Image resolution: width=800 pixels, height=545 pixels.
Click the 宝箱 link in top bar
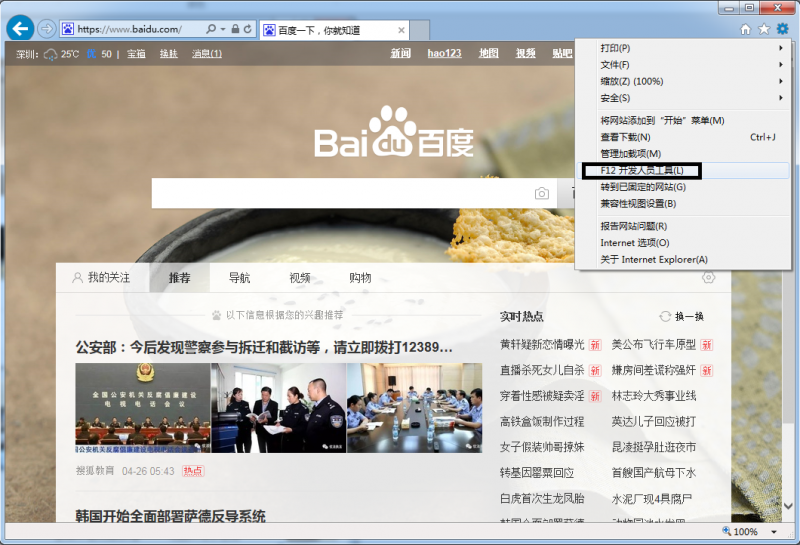tap(136, 54)
